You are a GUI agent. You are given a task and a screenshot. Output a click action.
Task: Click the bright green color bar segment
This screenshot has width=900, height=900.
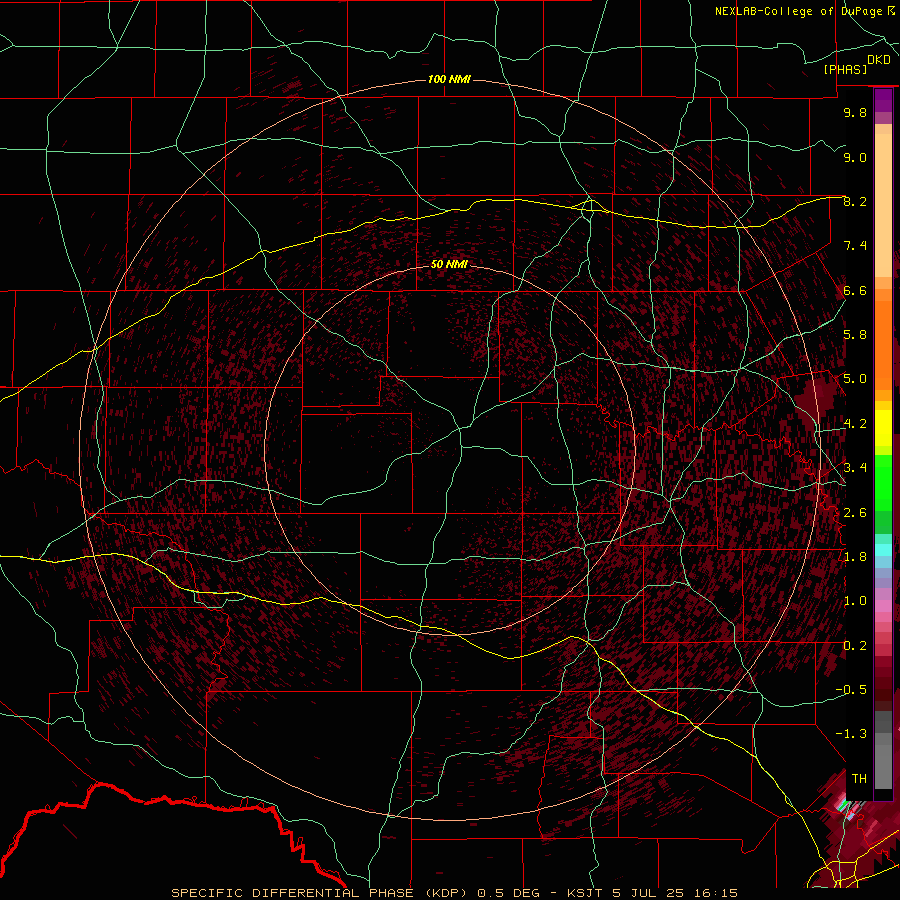pos(883,483)
